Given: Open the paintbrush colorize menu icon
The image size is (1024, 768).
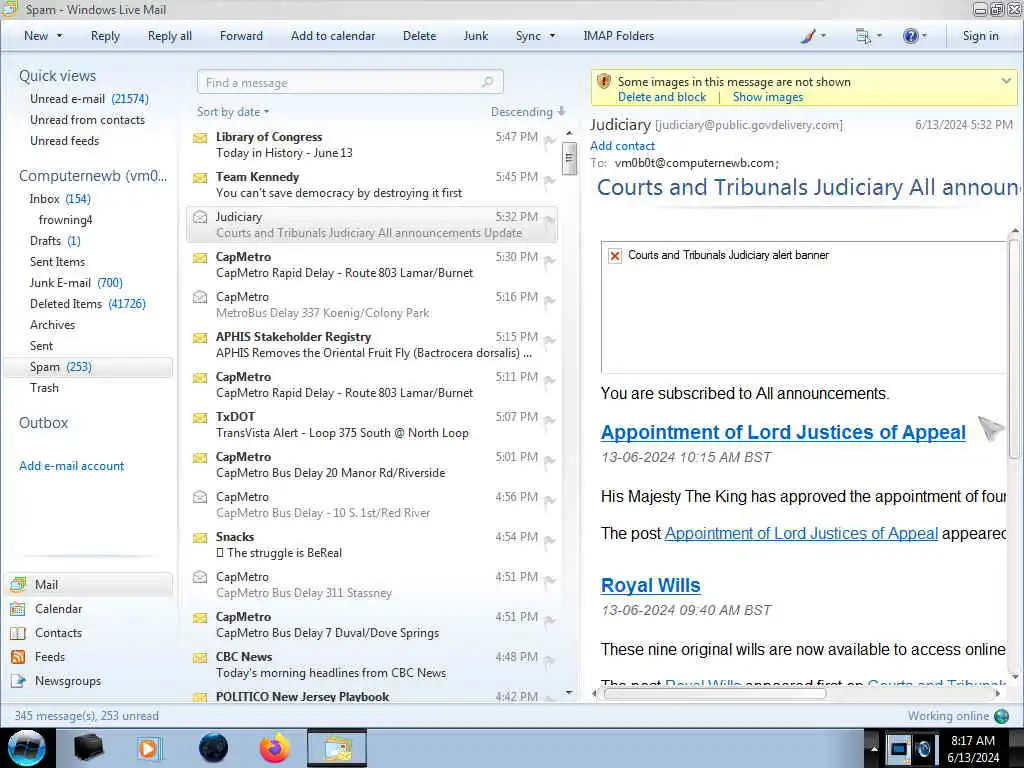Looking at the screenshot, I should tap(808, 36).
